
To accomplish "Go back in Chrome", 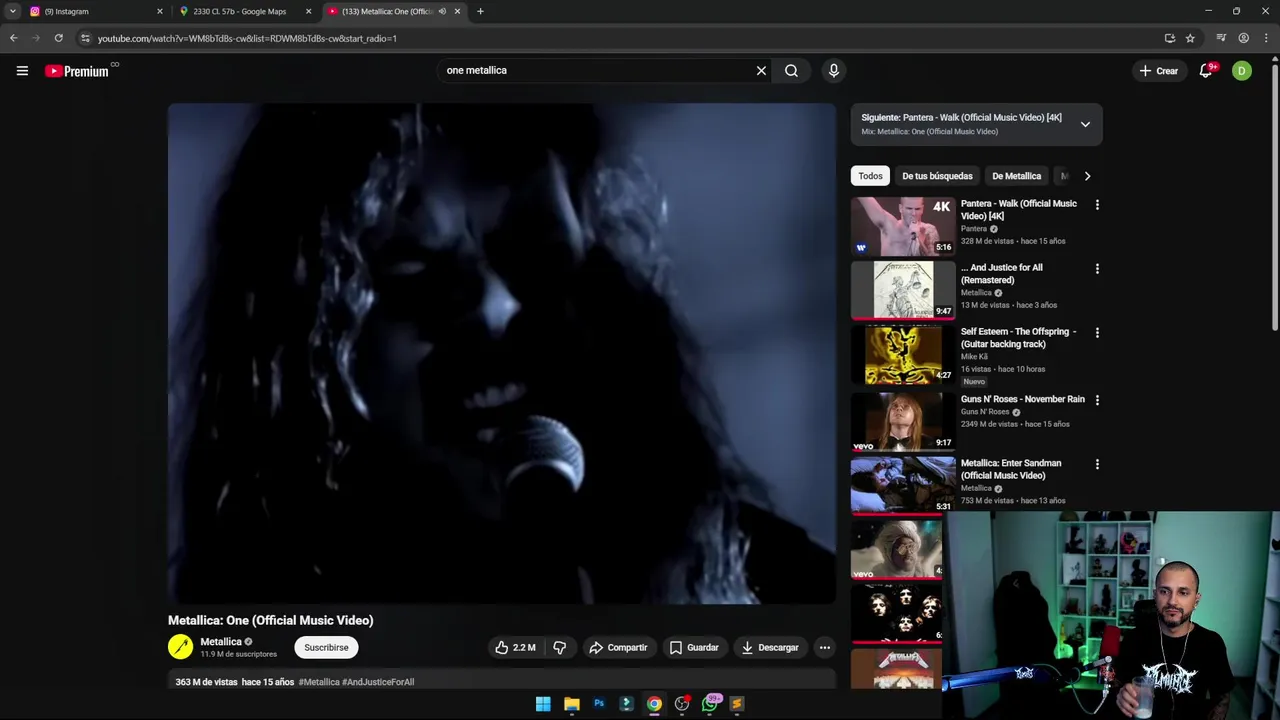I will [x=14, y=38].
